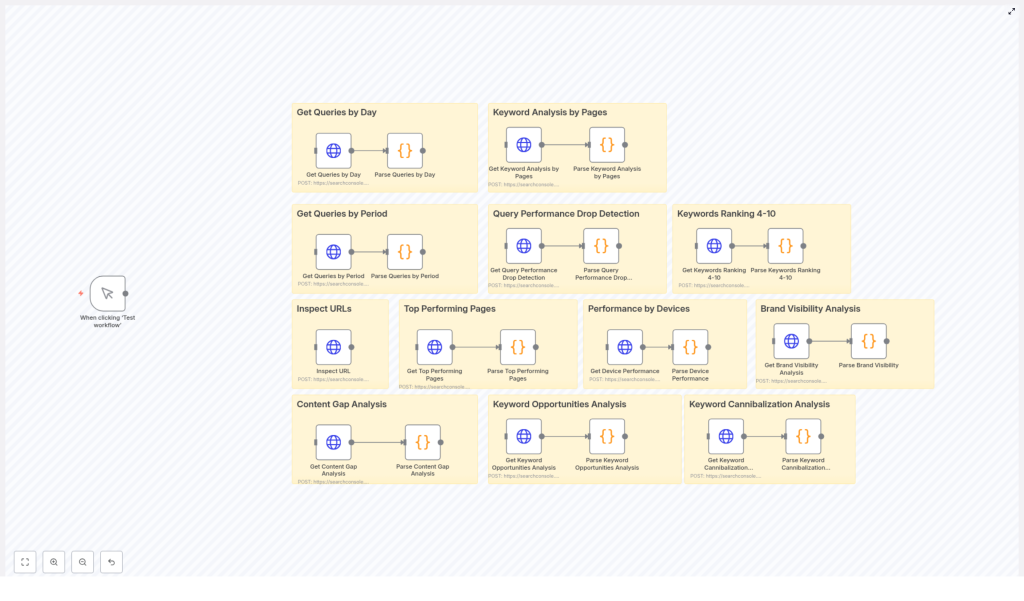Expand the canvas with the fullscreen arrow
This screenshot has height=601, width=1024.
point(1012,11)
